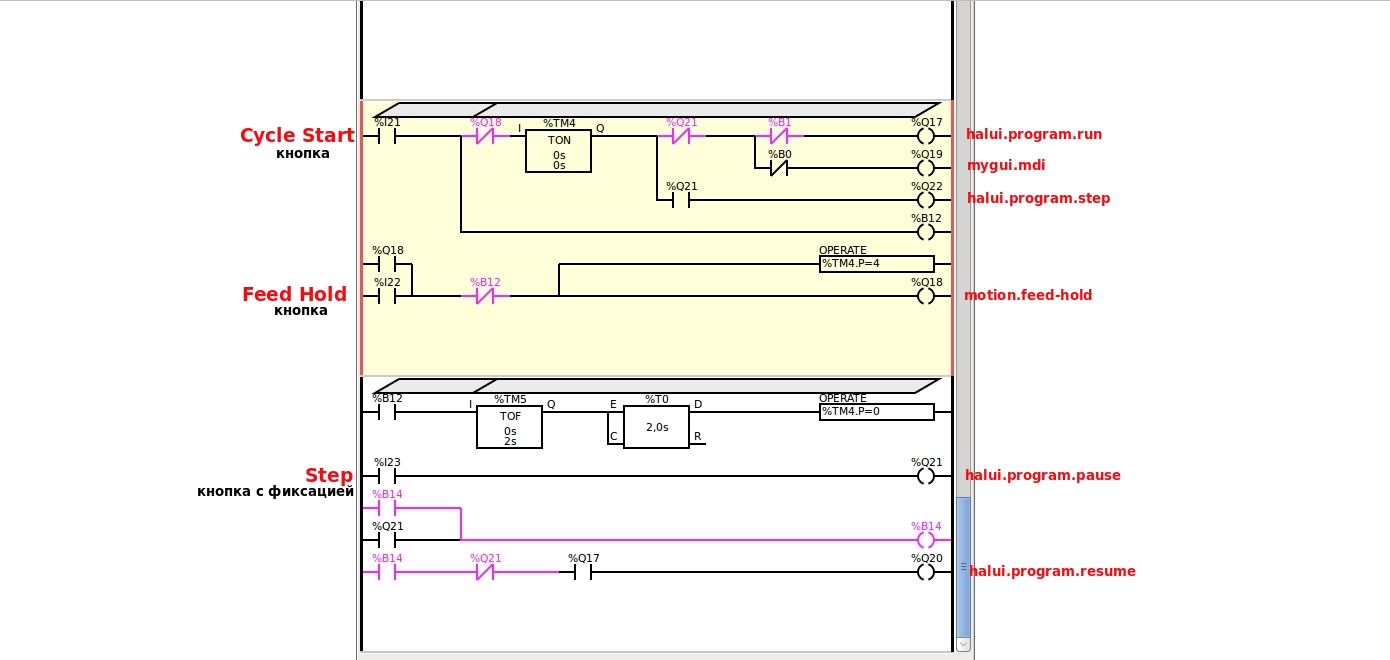The height and width of the screenshot is (660, 1390).
Task: Select the %B0 normally closed contact
Action: point(779,168)
